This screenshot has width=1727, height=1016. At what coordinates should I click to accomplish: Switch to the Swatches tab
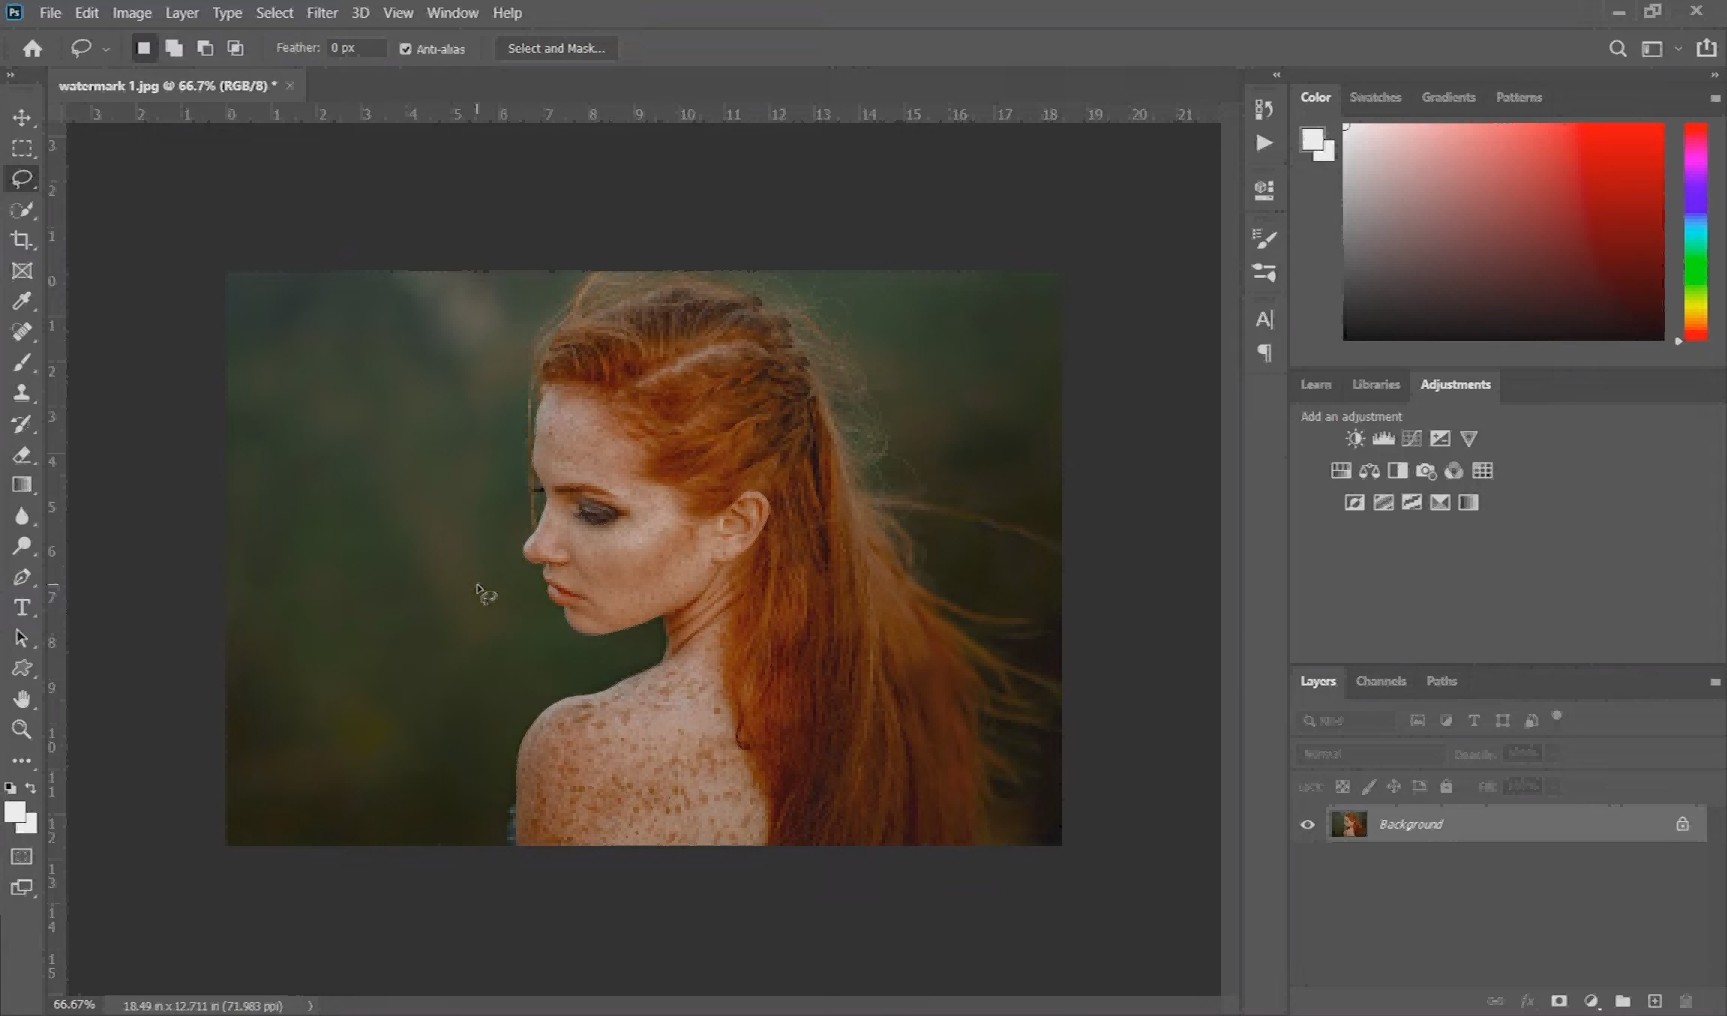1375,97
